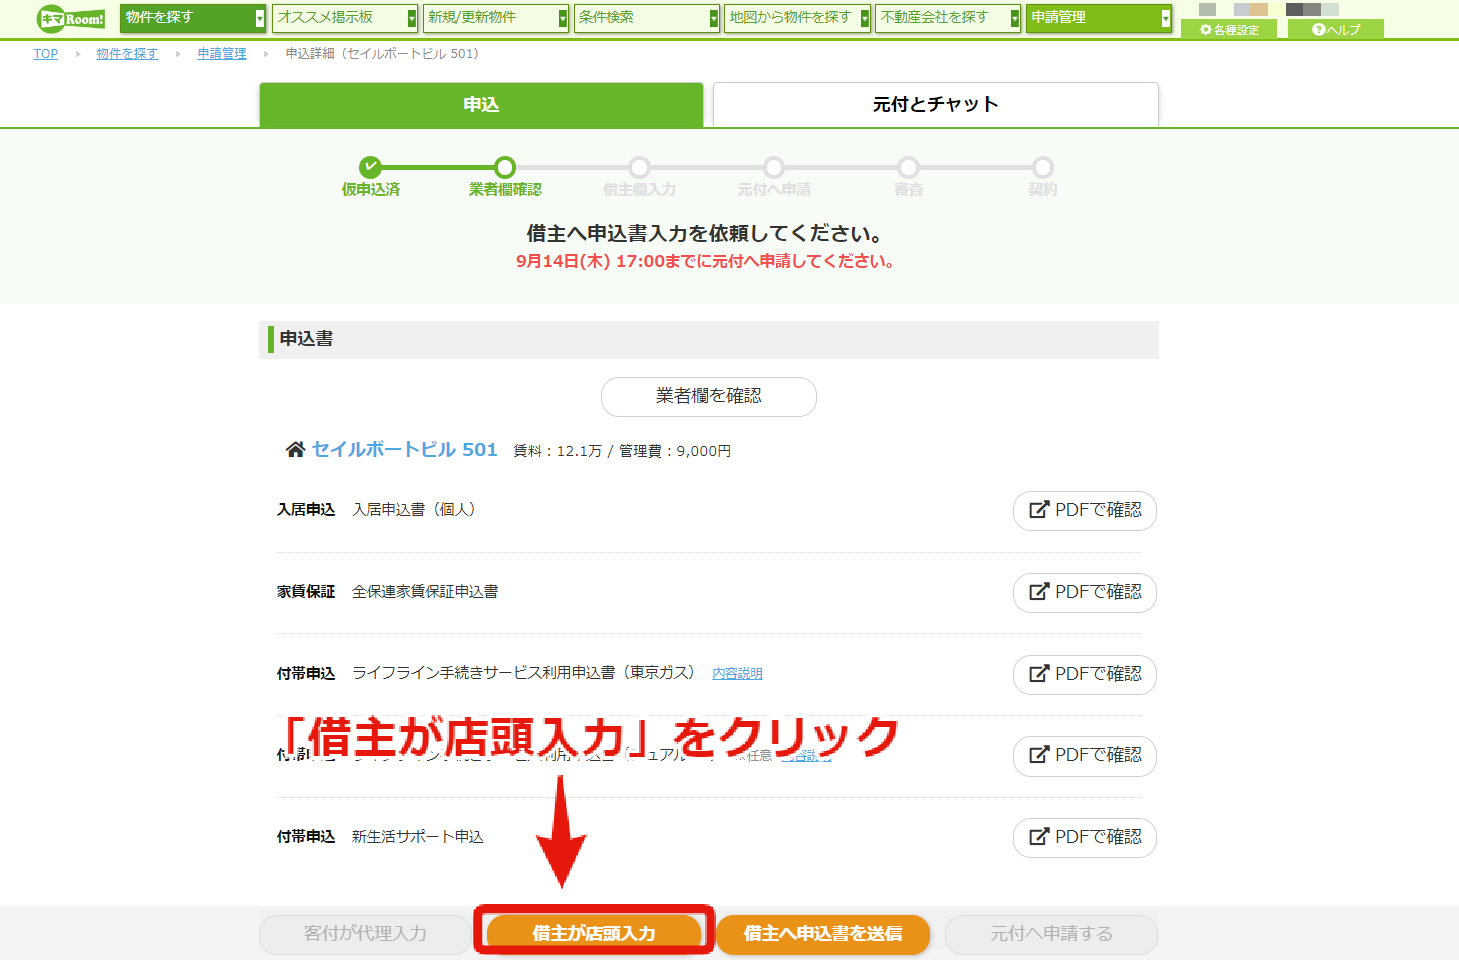Click 借主が店頭入力 orange button
This screenshot has height=960, width=1459.
coord(594,933)
